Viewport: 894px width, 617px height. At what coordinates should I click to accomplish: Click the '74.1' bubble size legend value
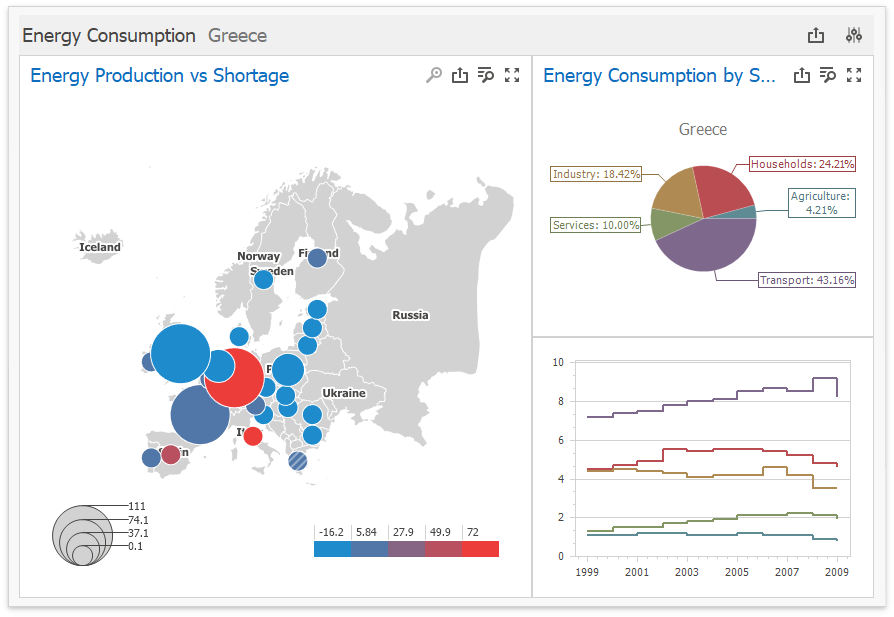(x=138, y=519)
